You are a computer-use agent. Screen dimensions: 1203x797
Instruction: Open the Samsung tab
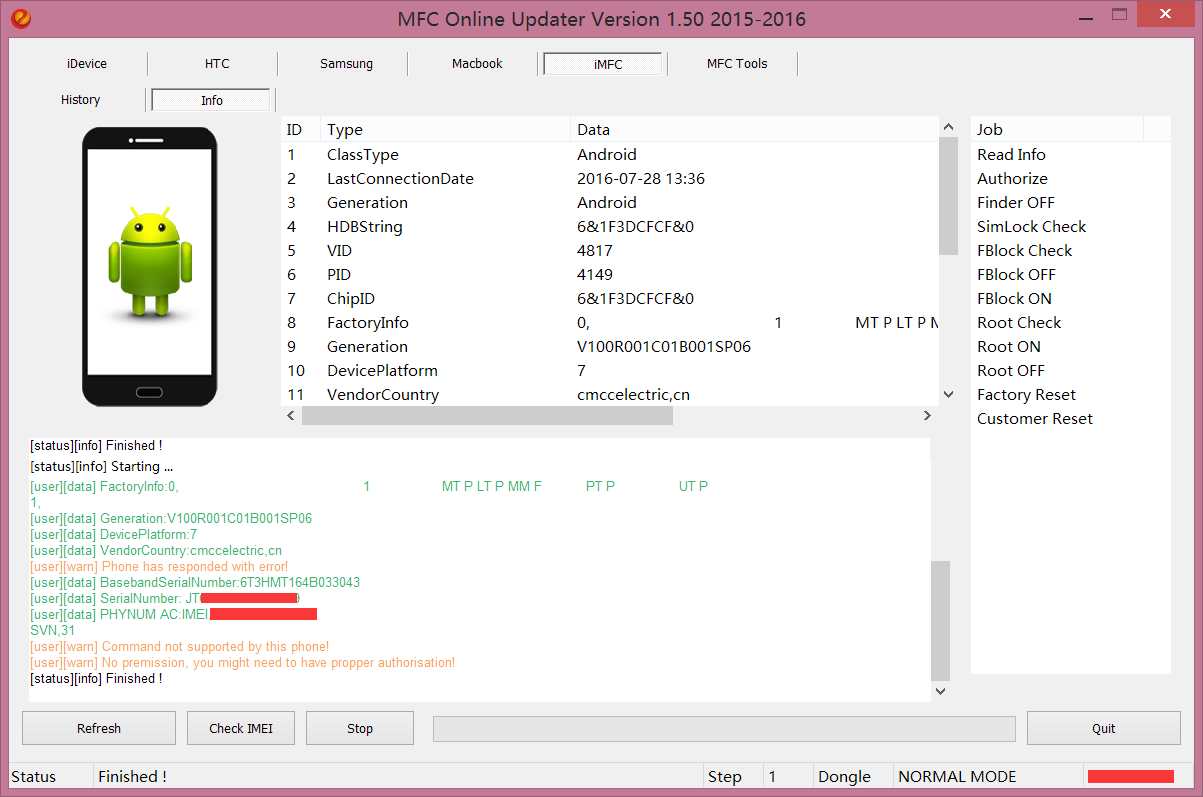point(346,64)
